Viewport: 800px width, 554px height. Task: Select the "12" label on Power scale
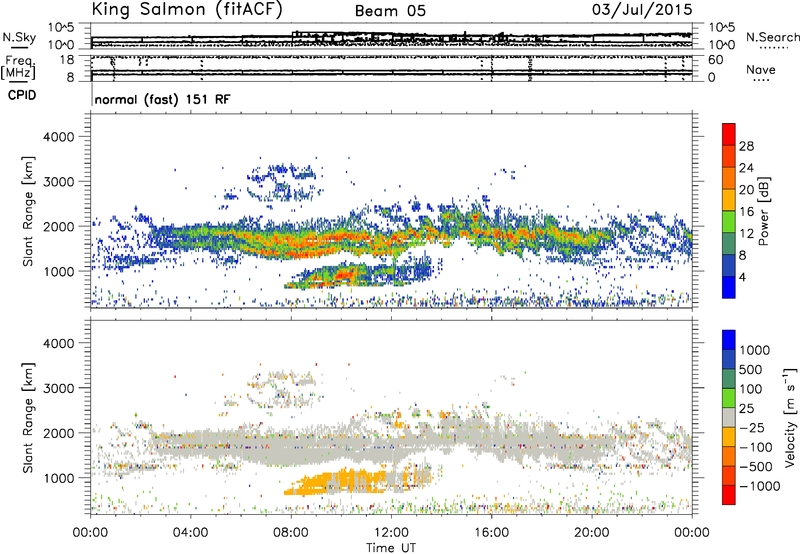pos(746,234)
